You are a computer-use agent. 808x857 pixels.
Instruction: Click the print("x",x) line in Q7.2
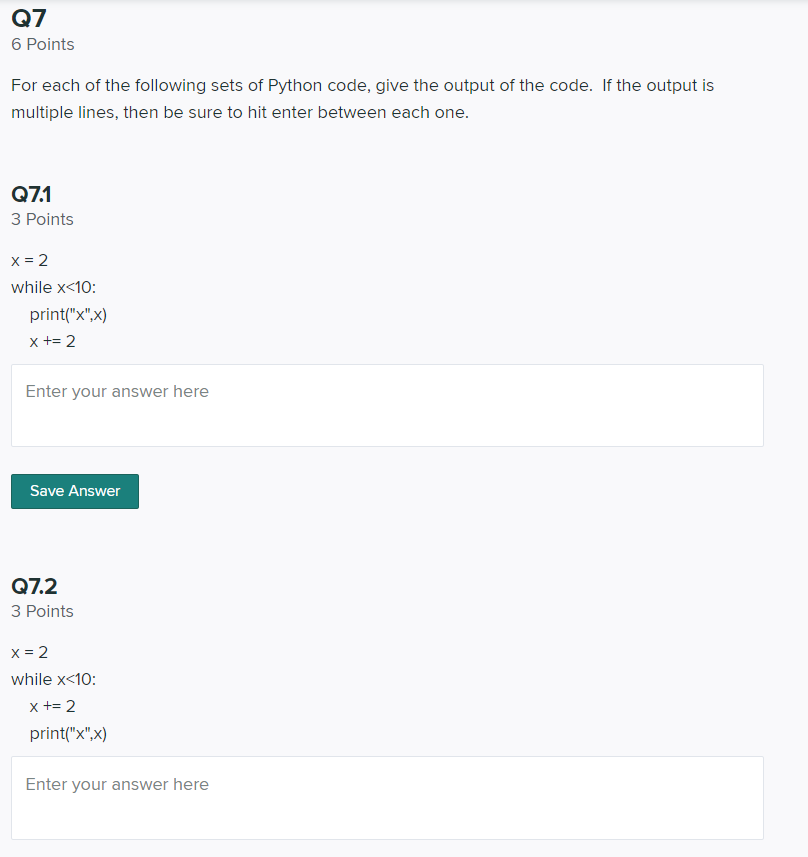67,733
